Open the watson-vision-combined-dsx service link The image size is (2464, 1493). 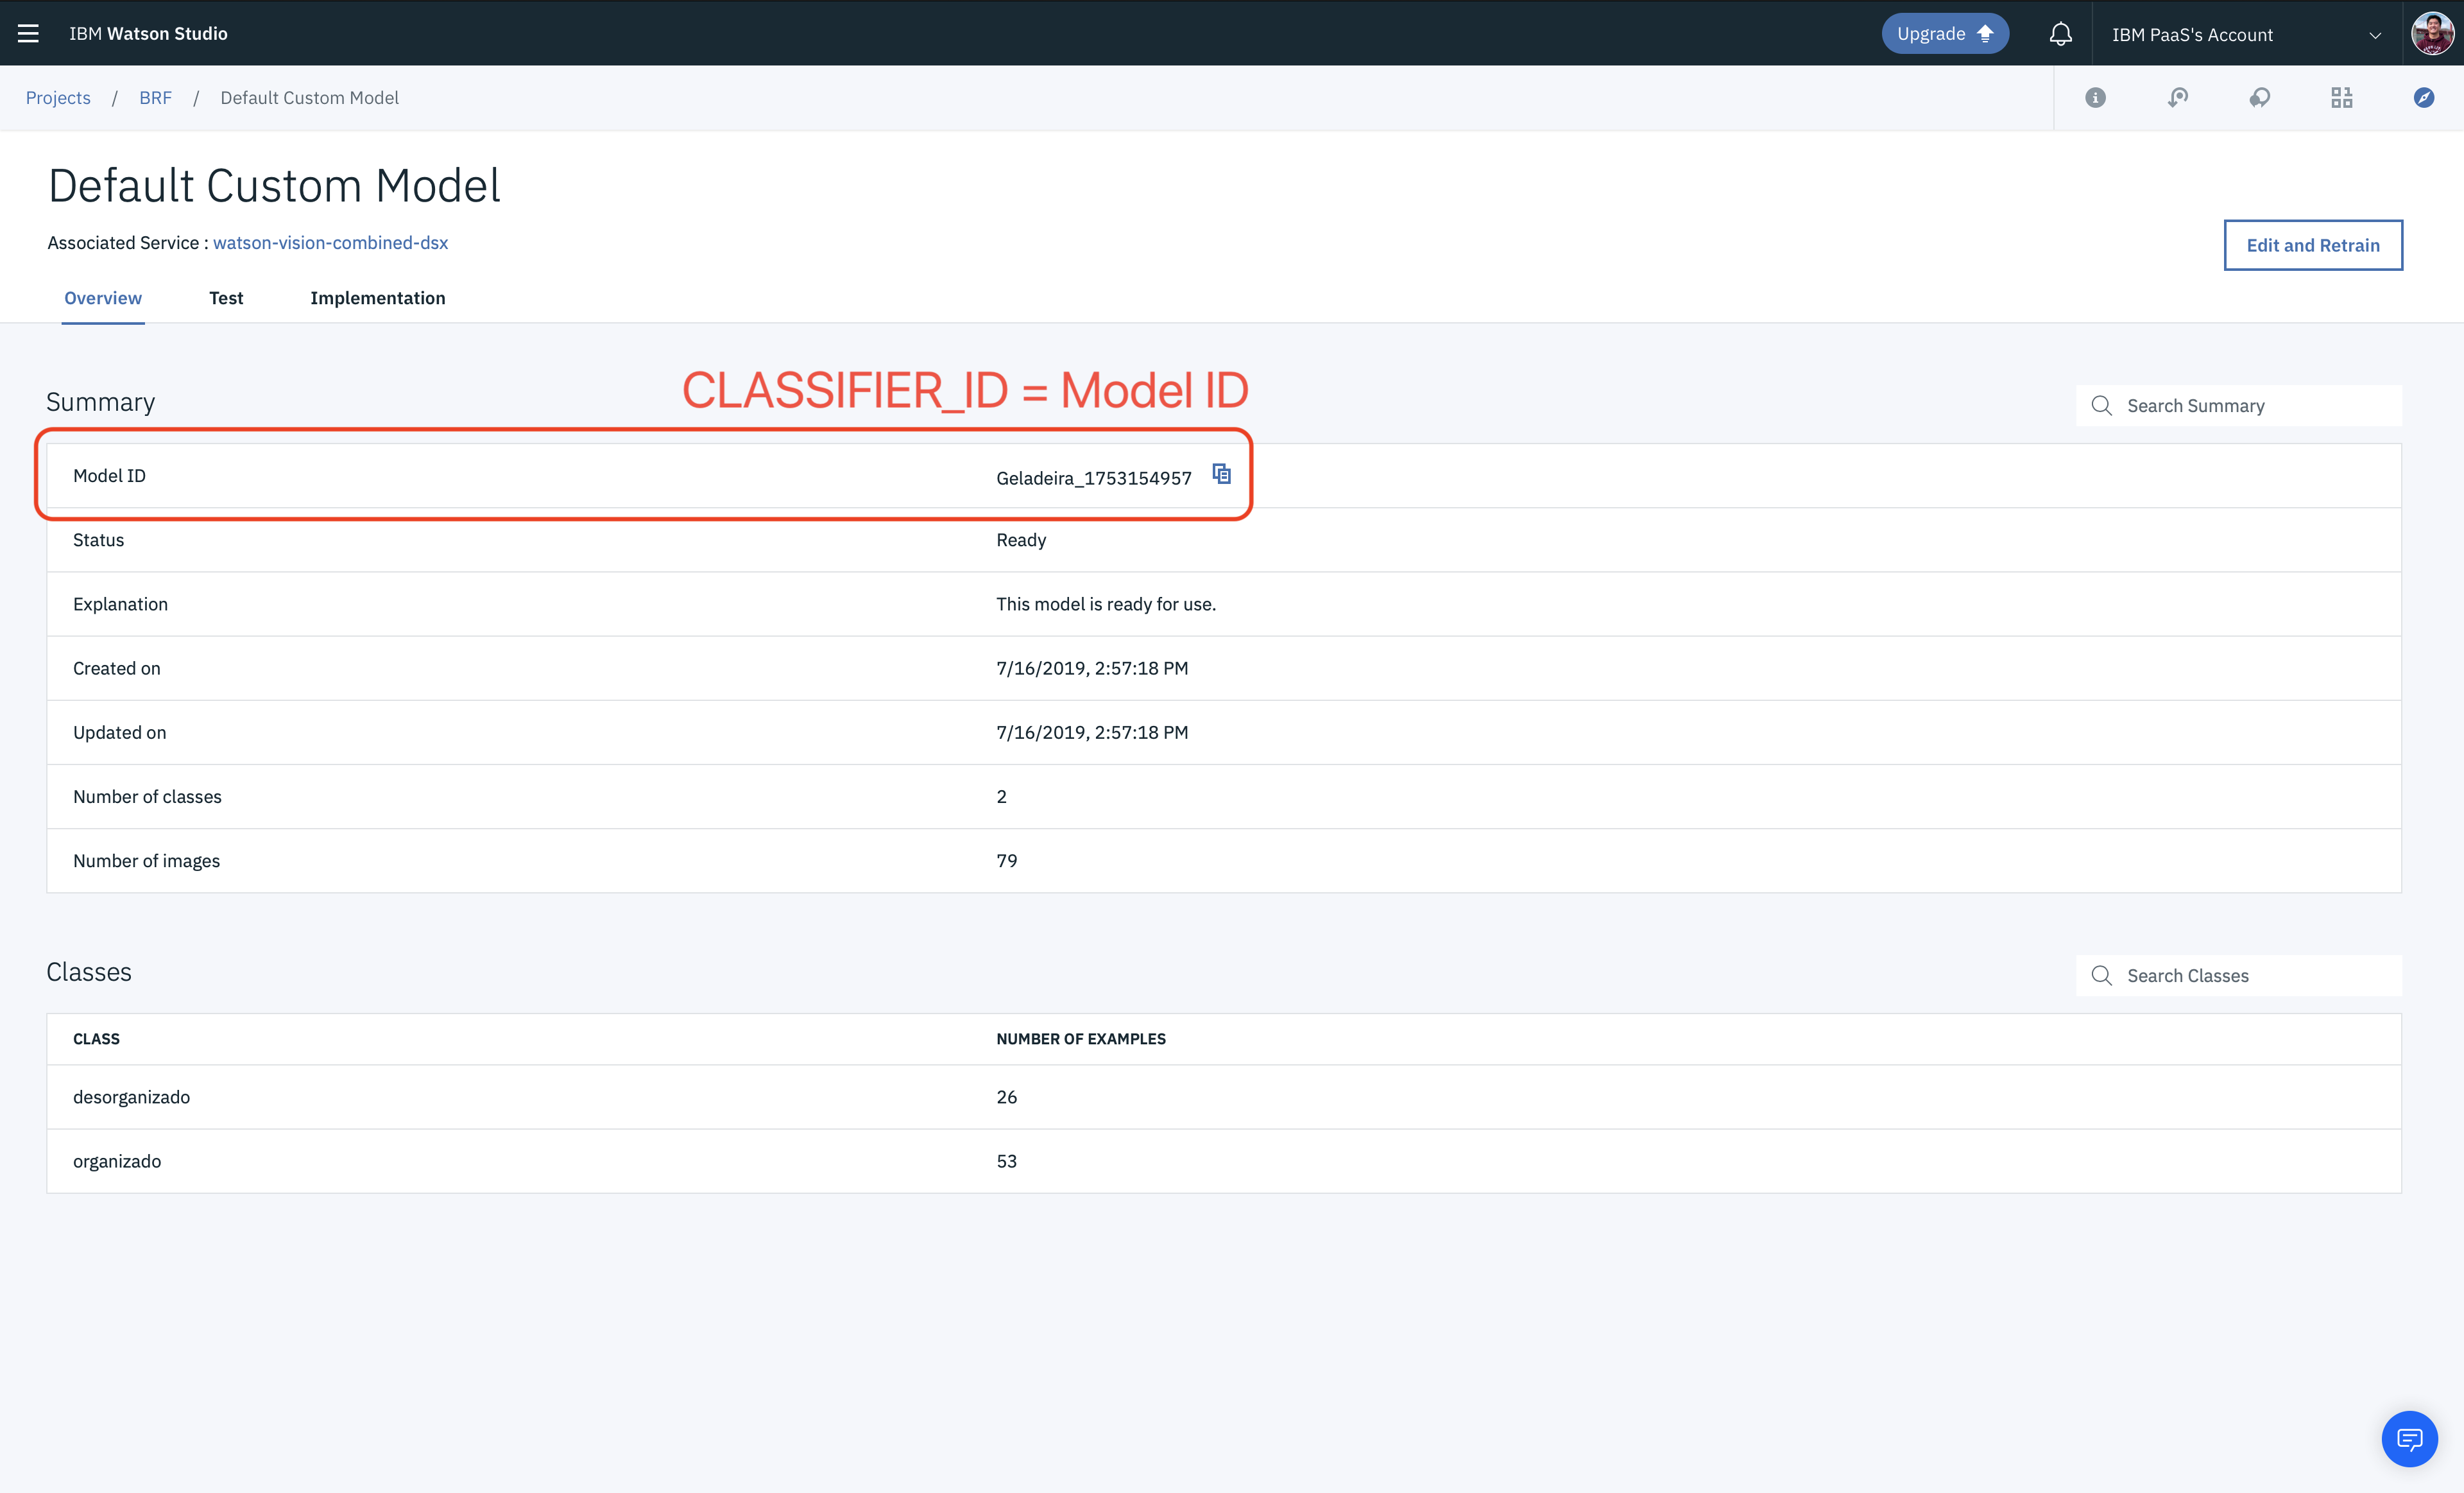pos(330,243)
